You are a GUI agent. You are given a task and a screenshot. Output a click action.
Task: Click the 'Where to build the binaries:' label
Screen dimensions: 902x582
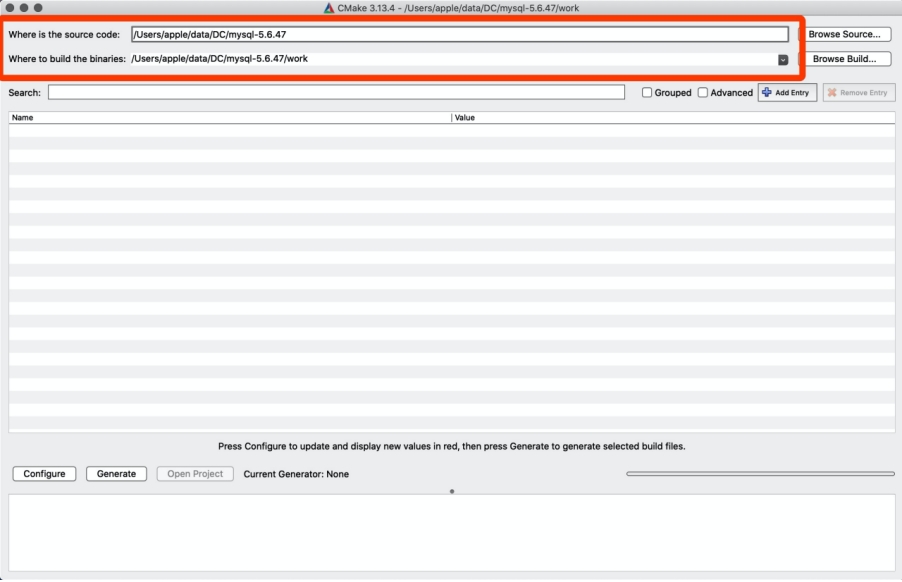[x=67, y=59]
